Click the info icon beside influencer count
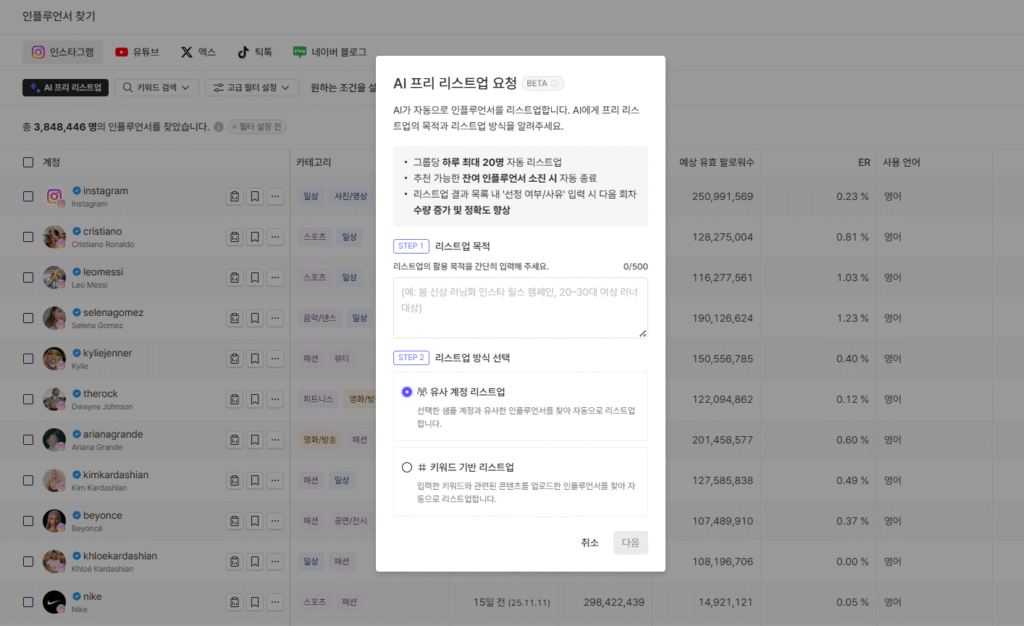 (x=218, y=127)
